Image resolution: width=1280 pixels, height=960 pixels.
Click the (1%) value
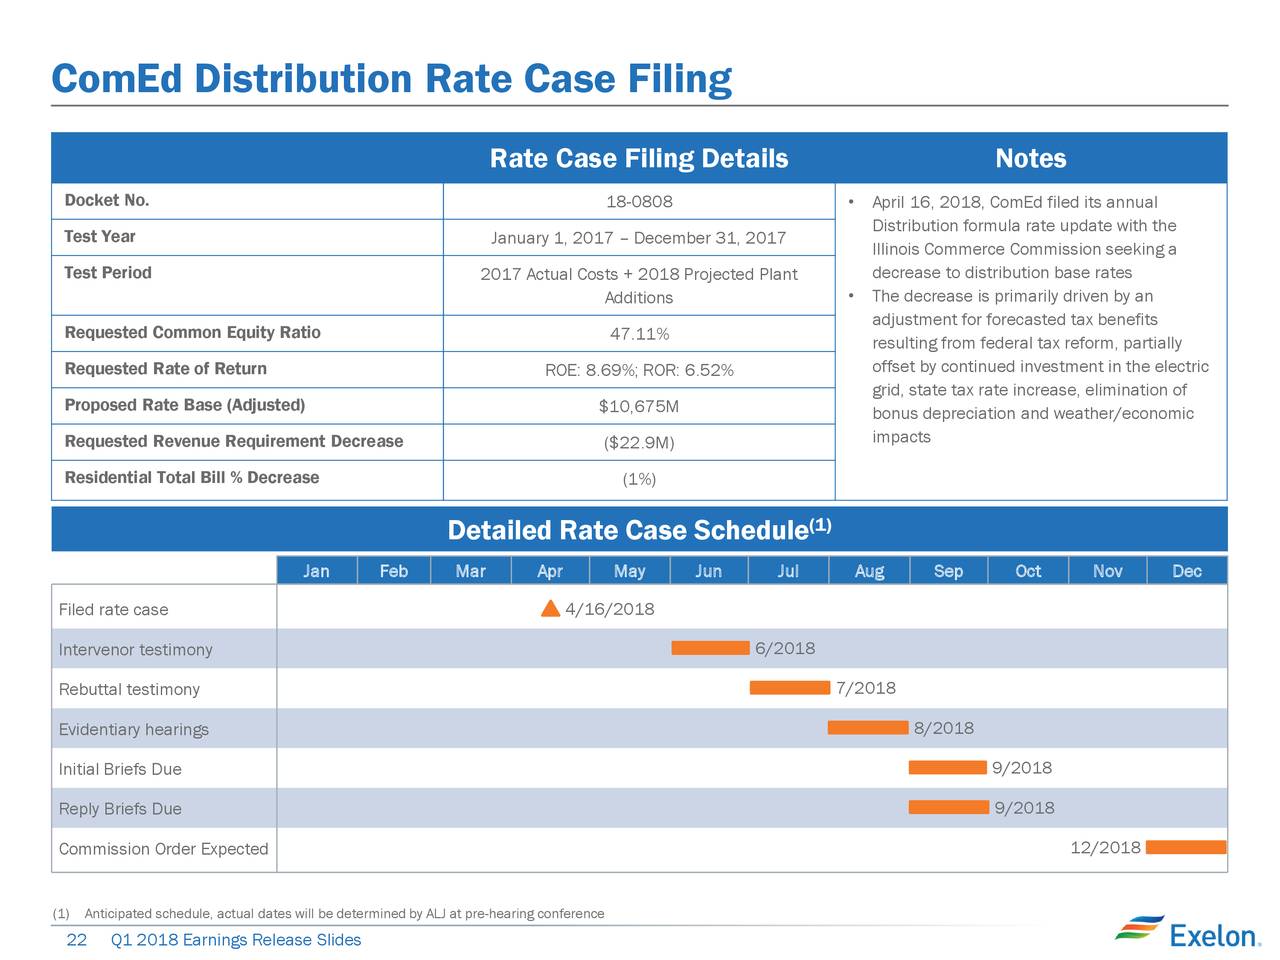[639, 479]
